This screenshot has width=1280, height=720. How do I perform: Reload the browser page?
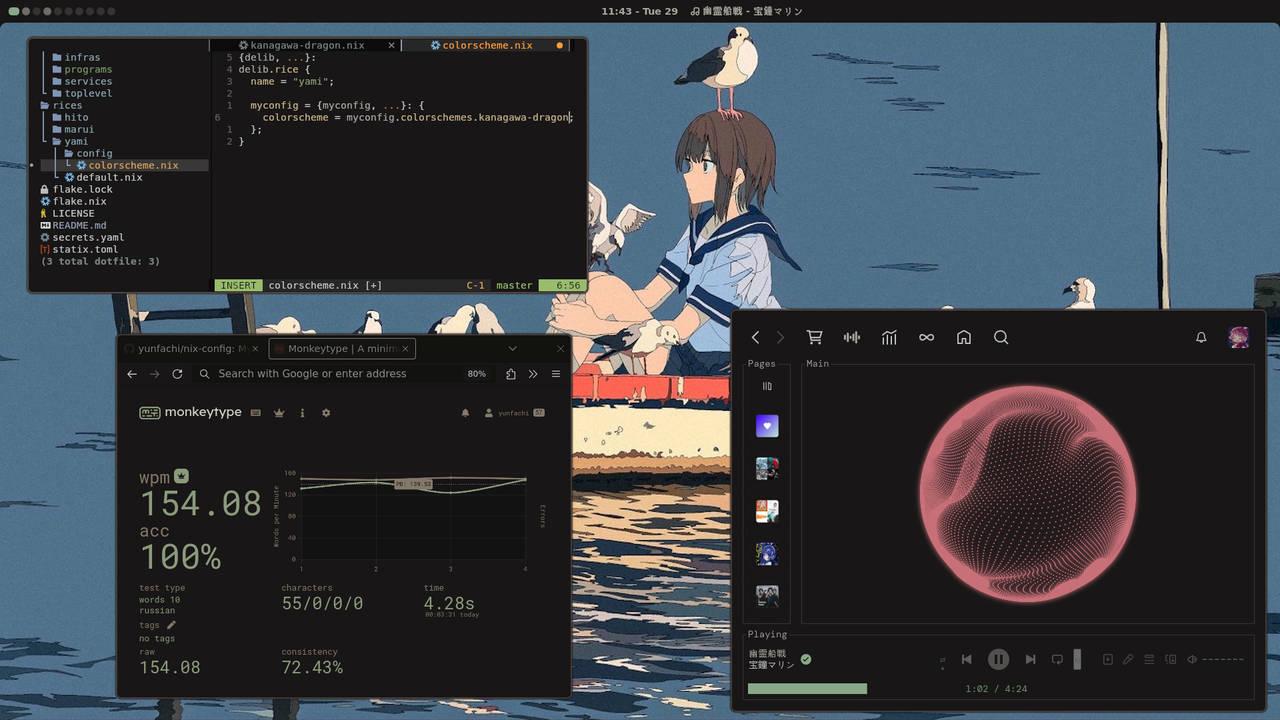177,373
